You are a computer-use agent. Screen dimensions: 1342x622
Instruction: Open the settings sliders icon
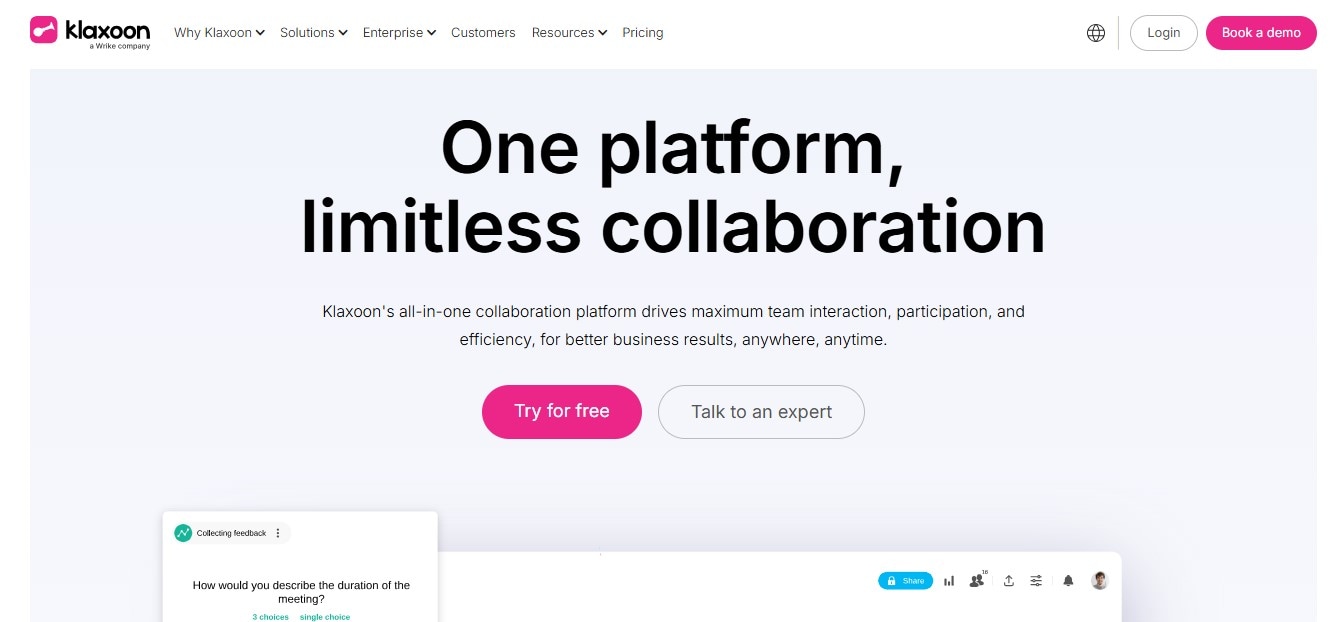[1036, 581]
